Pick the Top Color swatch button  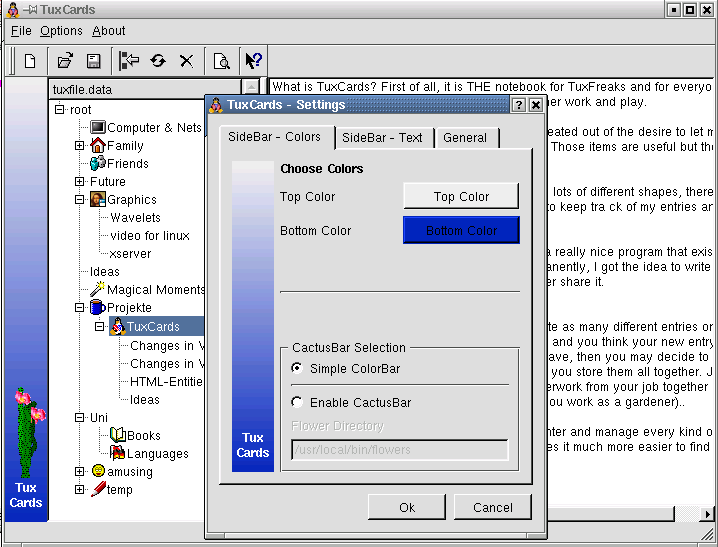[x=461, y=196]
